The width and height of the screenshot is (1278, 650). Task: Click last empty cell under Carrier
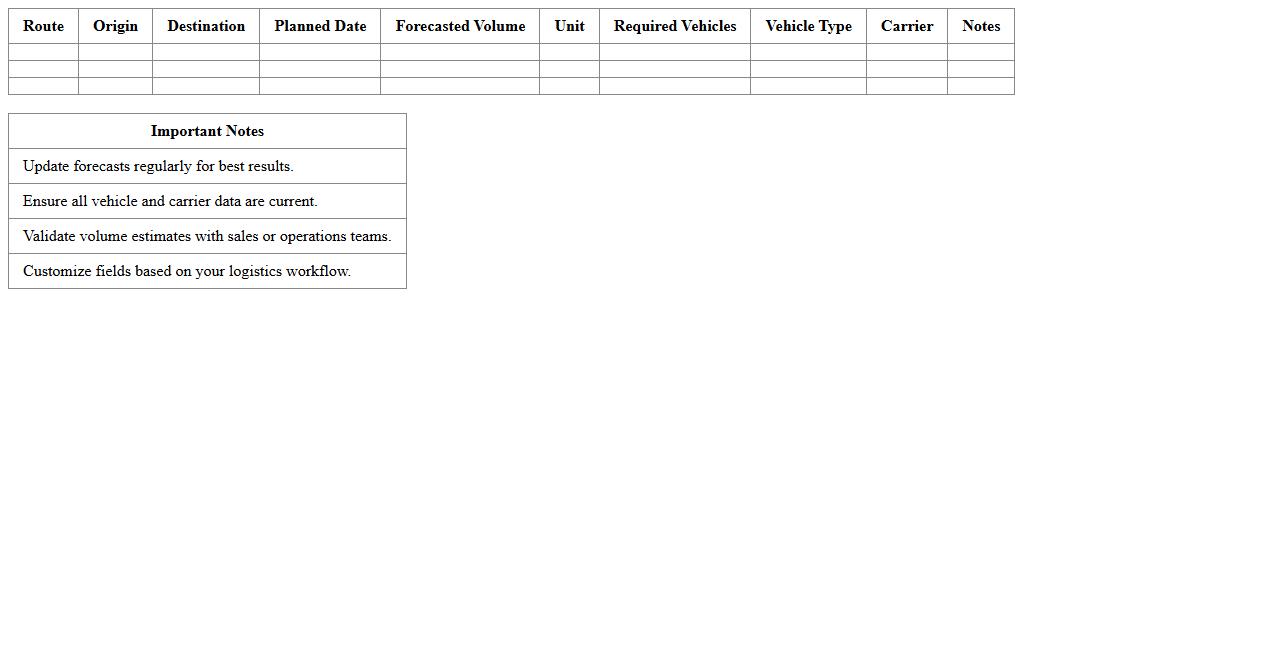pyautogui.click(x=907, y=86)
